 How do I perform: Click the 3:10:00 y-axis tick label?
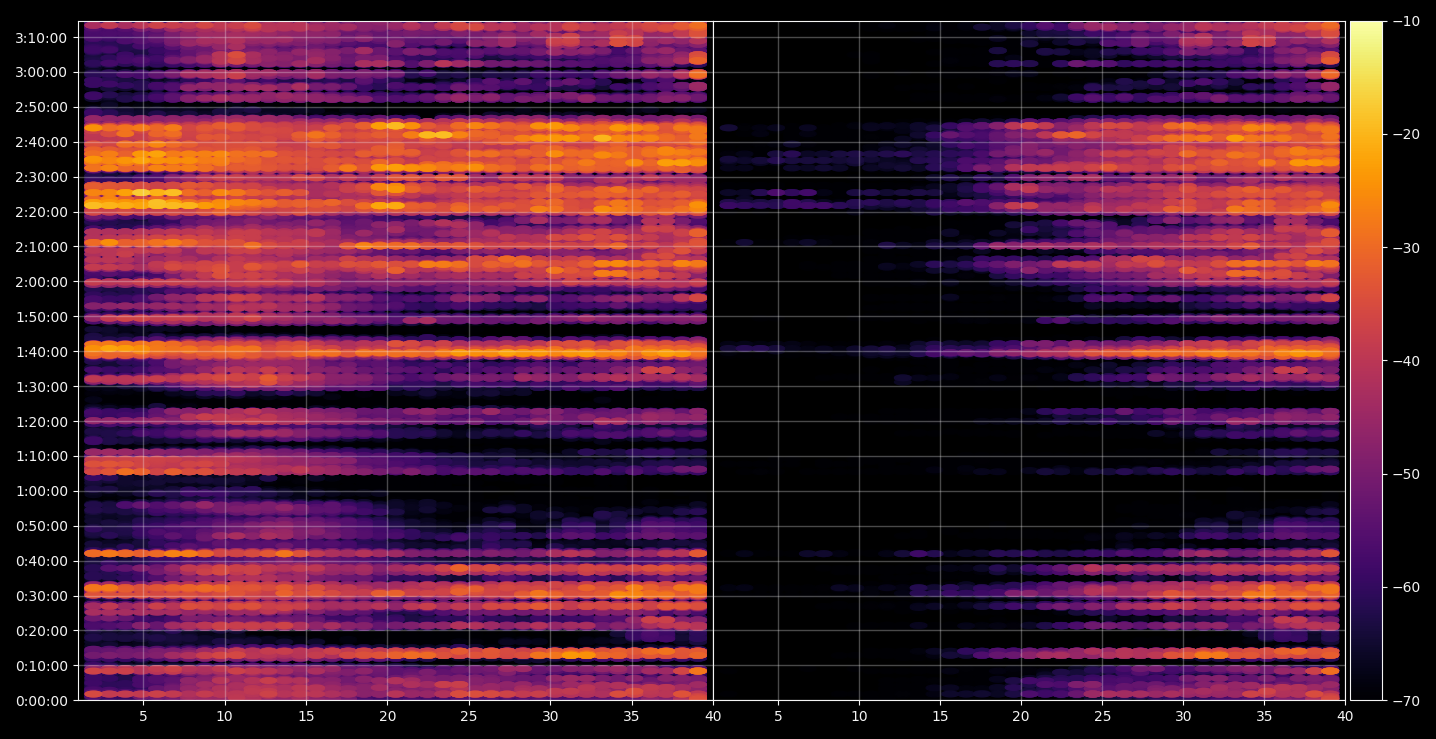click(x=41, y=37)
